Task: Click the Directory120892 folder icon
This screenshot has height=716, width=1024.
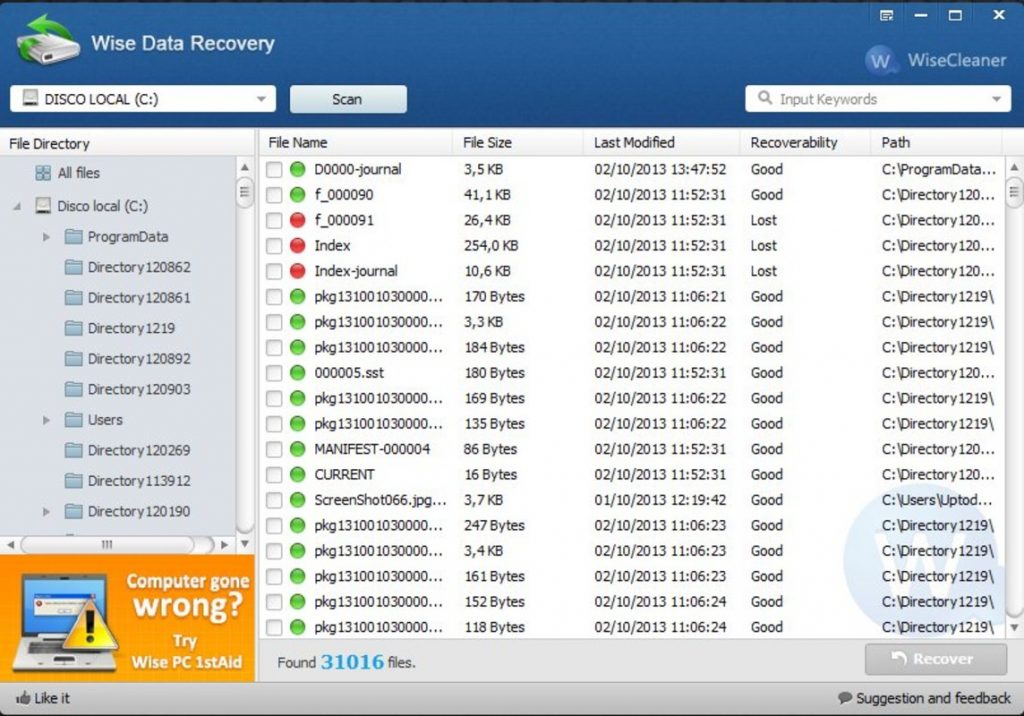Action: point(74,359)
